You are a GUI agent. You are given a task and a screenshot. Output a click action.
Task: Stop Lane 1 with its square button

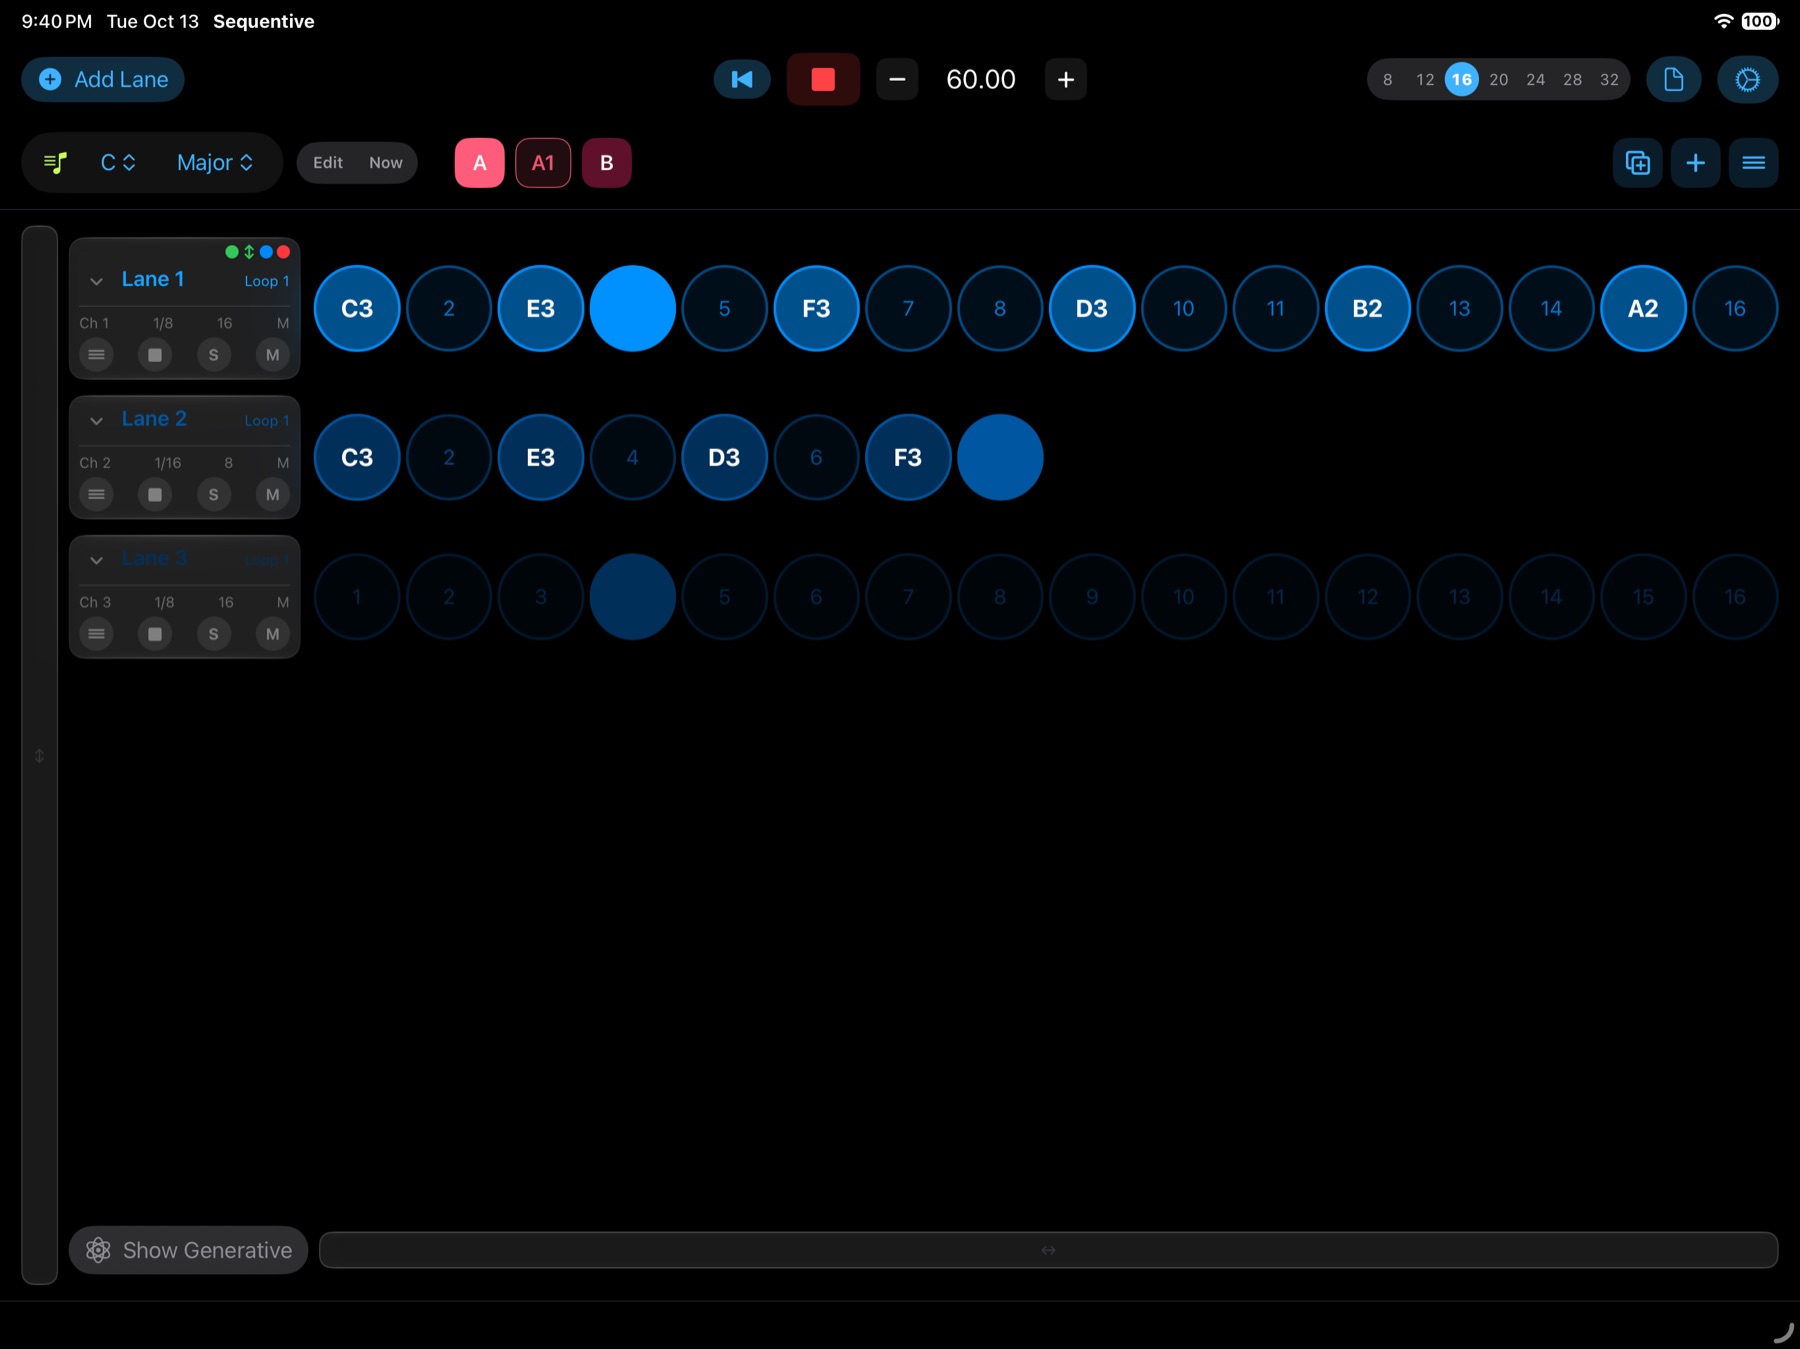point(155,355)
